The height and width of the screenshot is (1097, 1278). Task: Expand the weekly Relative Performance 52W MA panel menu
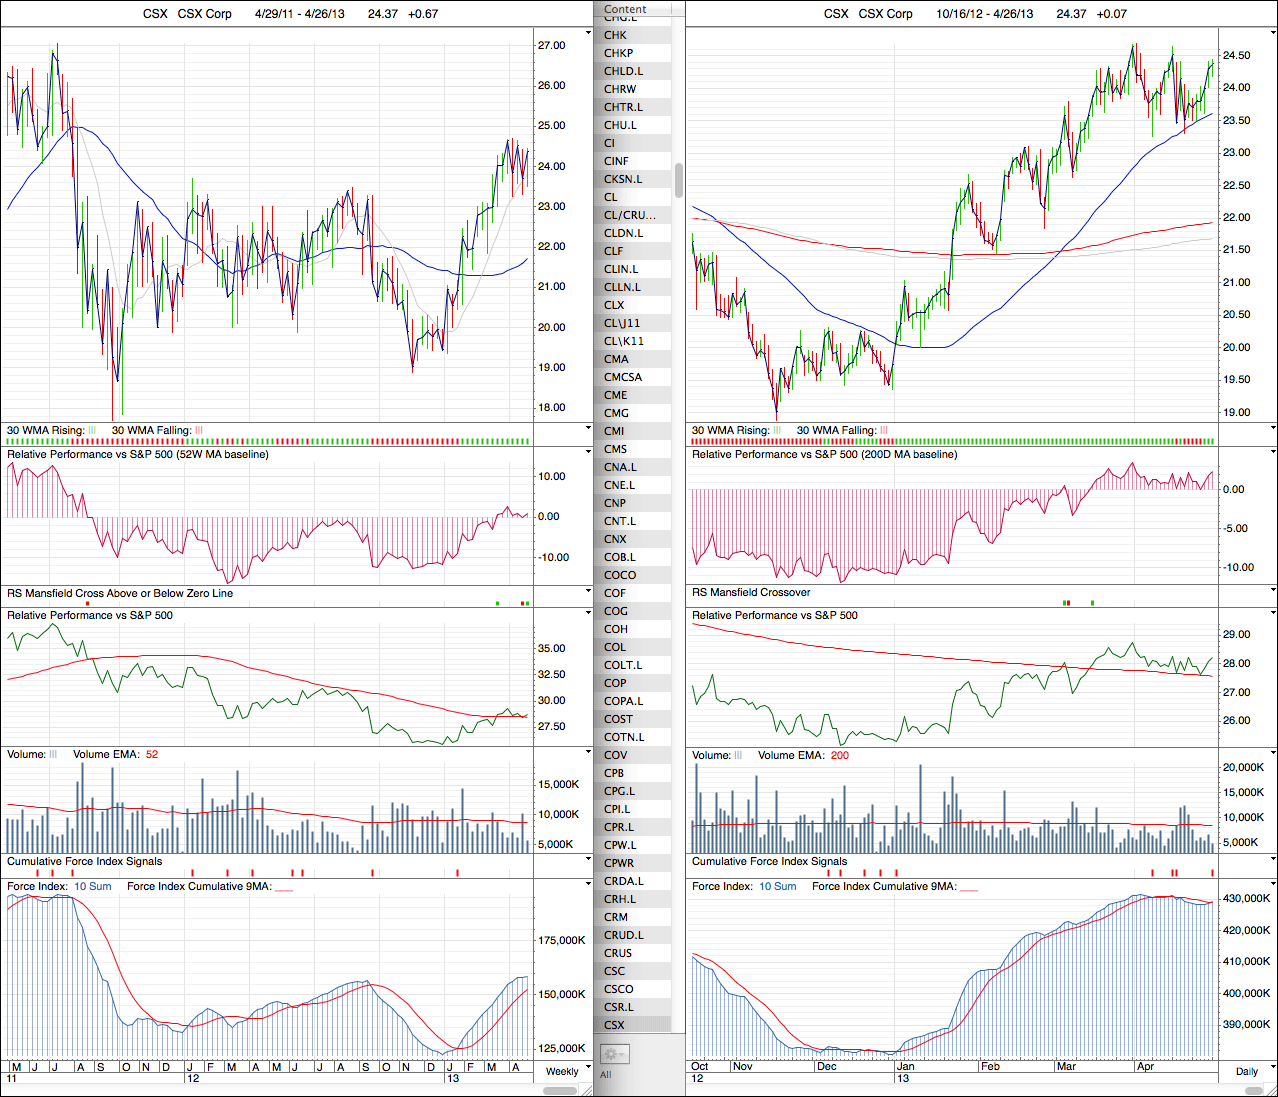tap(588, 454)
